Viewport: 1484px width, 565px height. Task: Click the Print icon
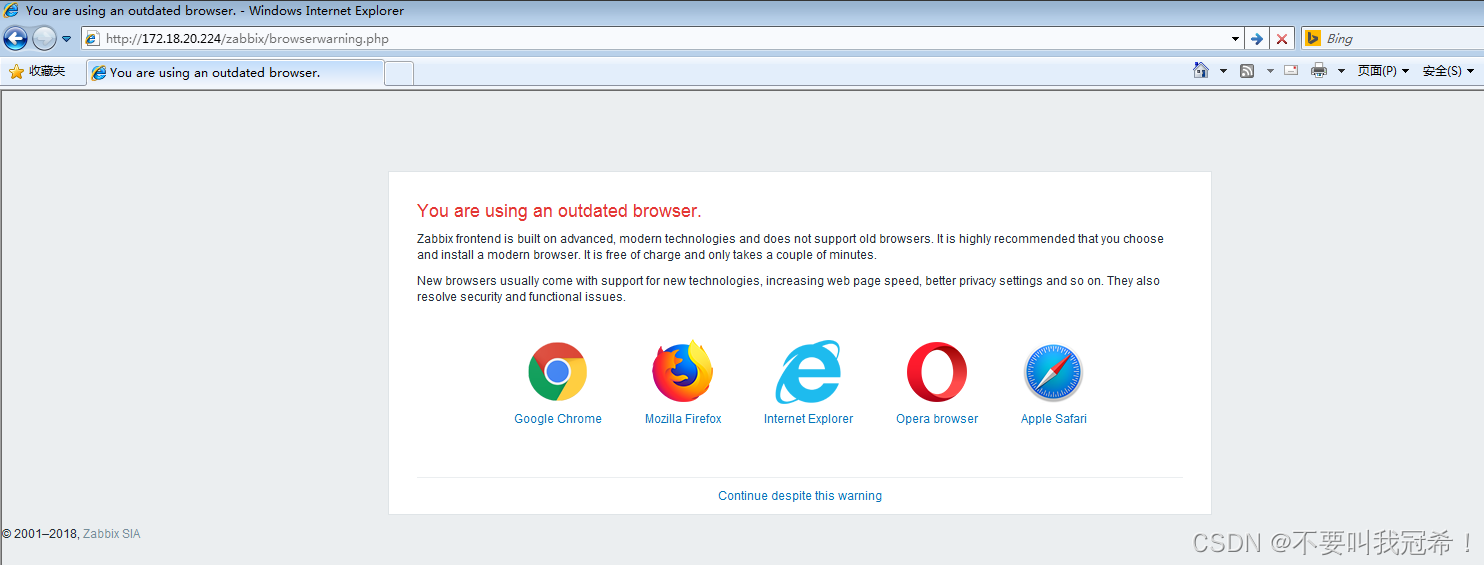tap(1319, 71)
